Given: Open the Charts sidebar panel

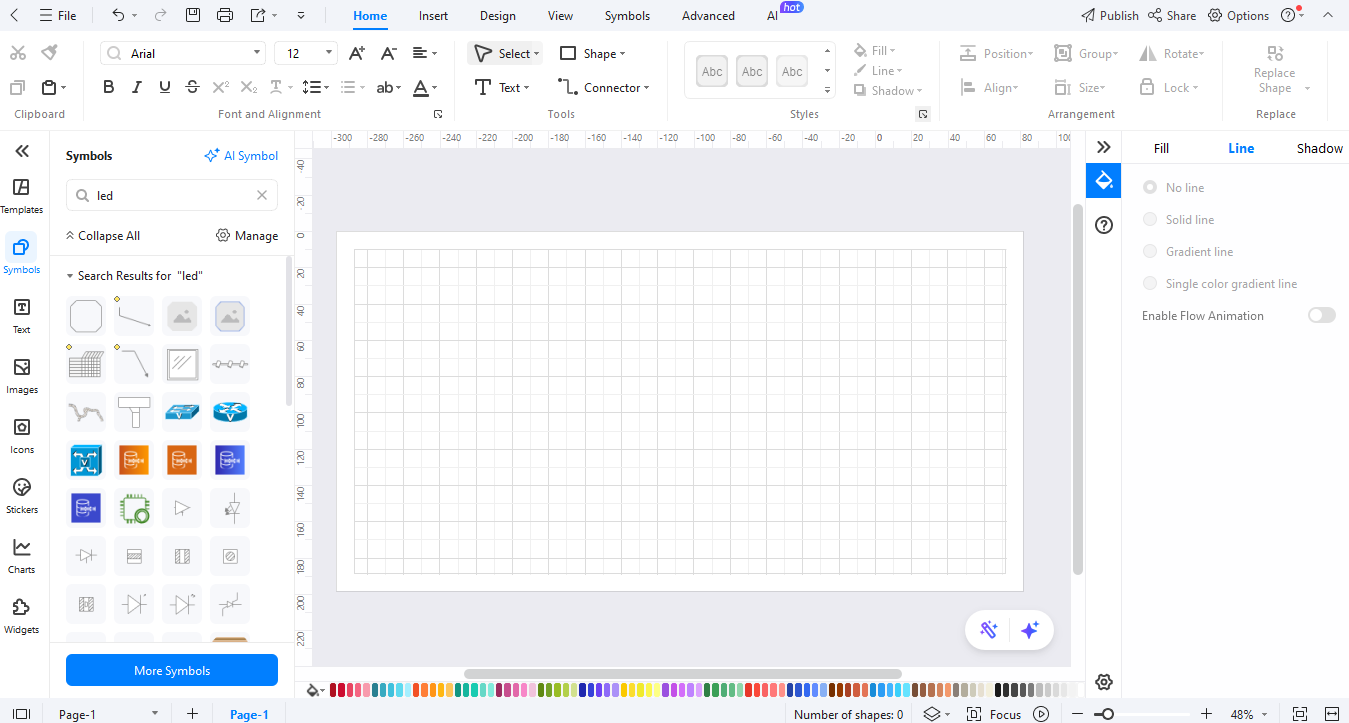Looking at the screenshot, I should [x=22, y=556].
